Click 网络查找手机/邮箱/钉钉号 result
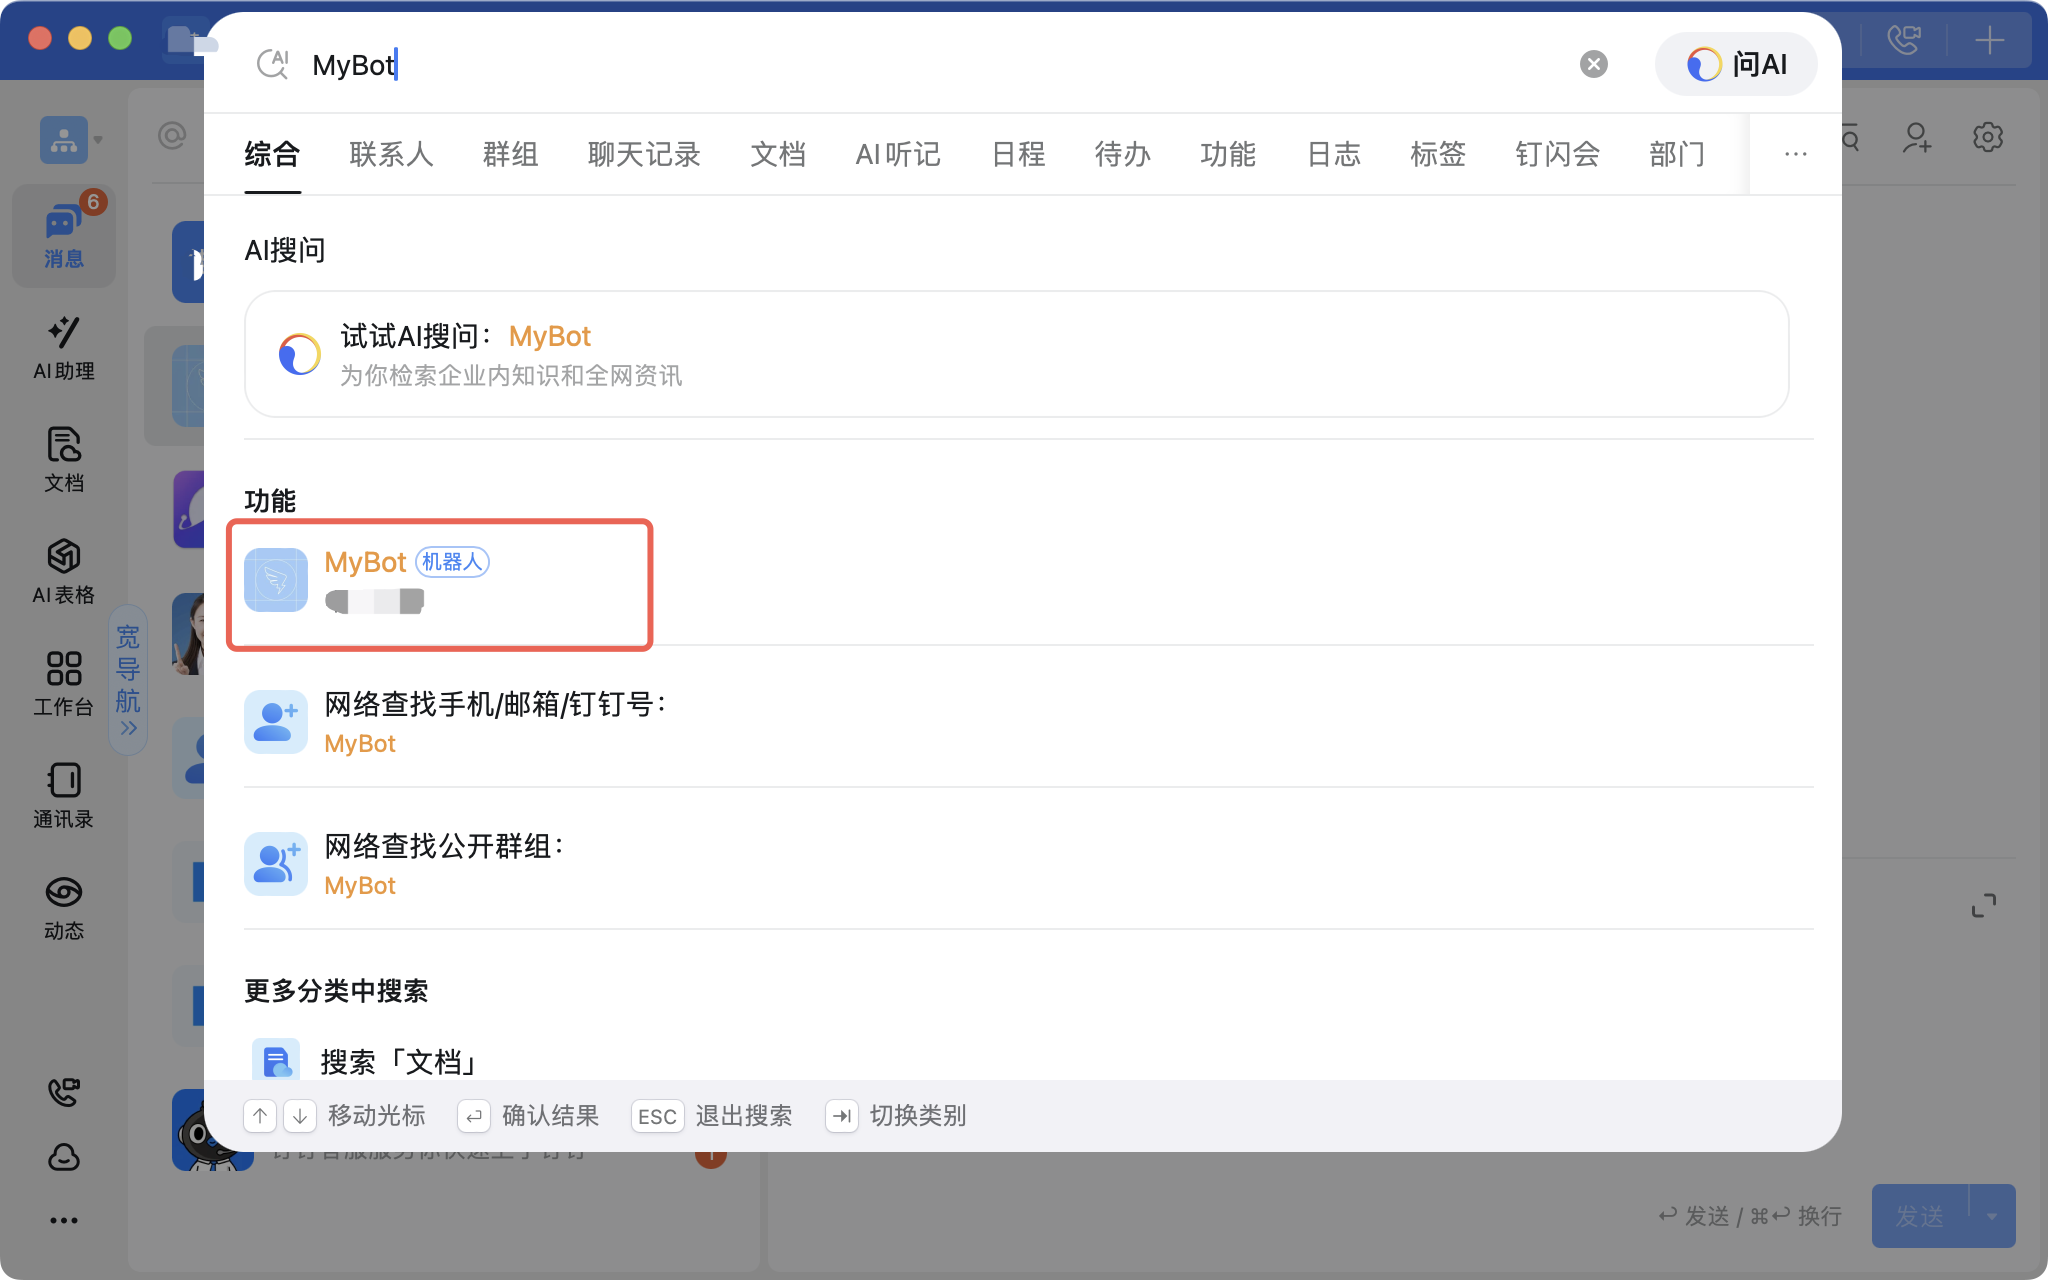Image resolution: width=2048 pixels, height=1280 pixels. point(495,722)
